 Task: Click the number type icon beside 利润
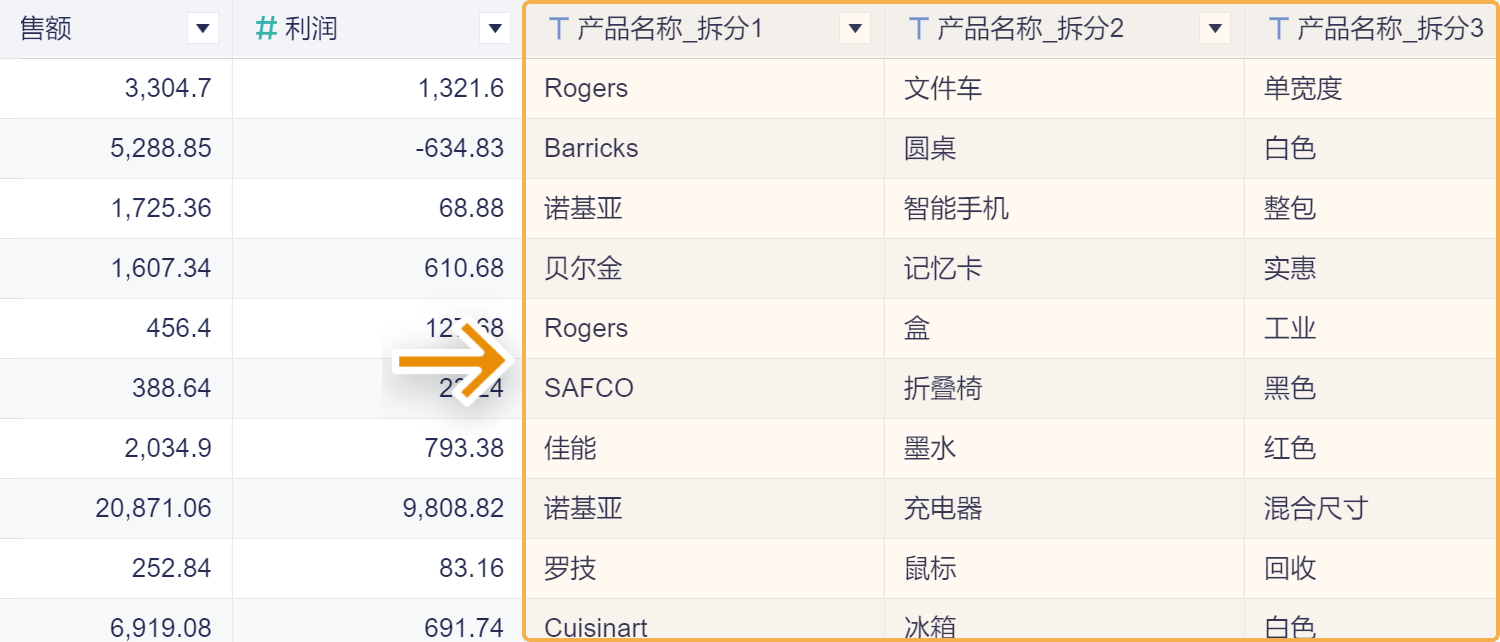point(266,29)
